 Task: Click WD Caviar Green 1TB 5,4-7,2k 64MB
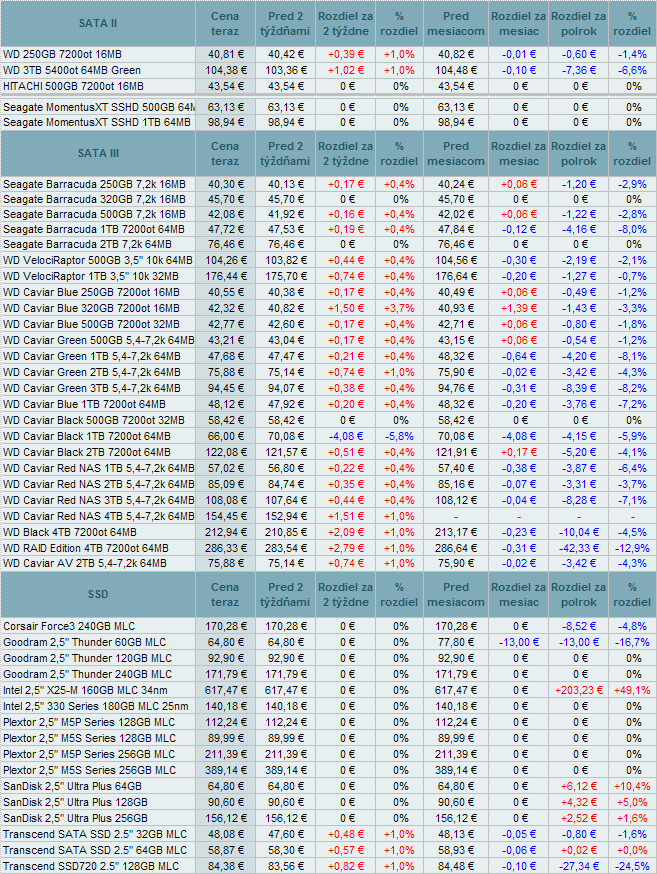92,356
